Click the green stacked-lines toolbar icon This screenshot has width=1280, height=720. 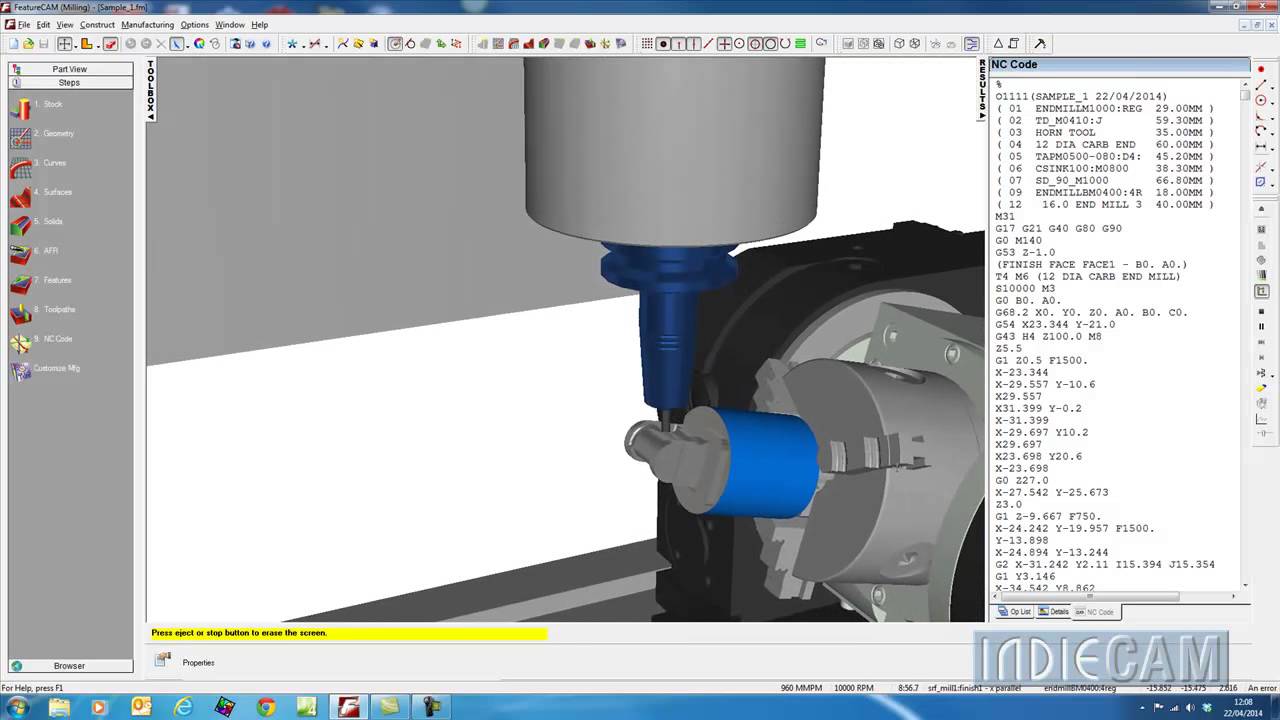[x=800, y=44]
